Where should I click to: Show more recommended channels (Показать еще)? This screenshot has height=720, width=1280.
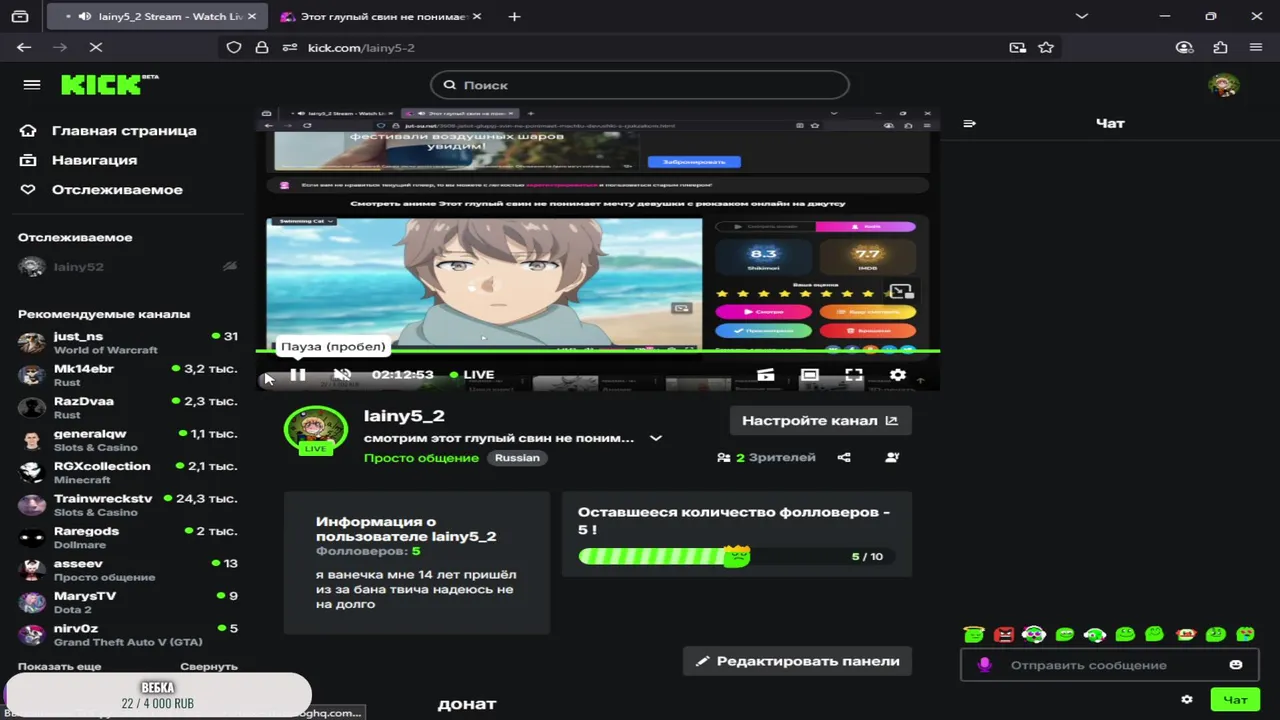59,666
